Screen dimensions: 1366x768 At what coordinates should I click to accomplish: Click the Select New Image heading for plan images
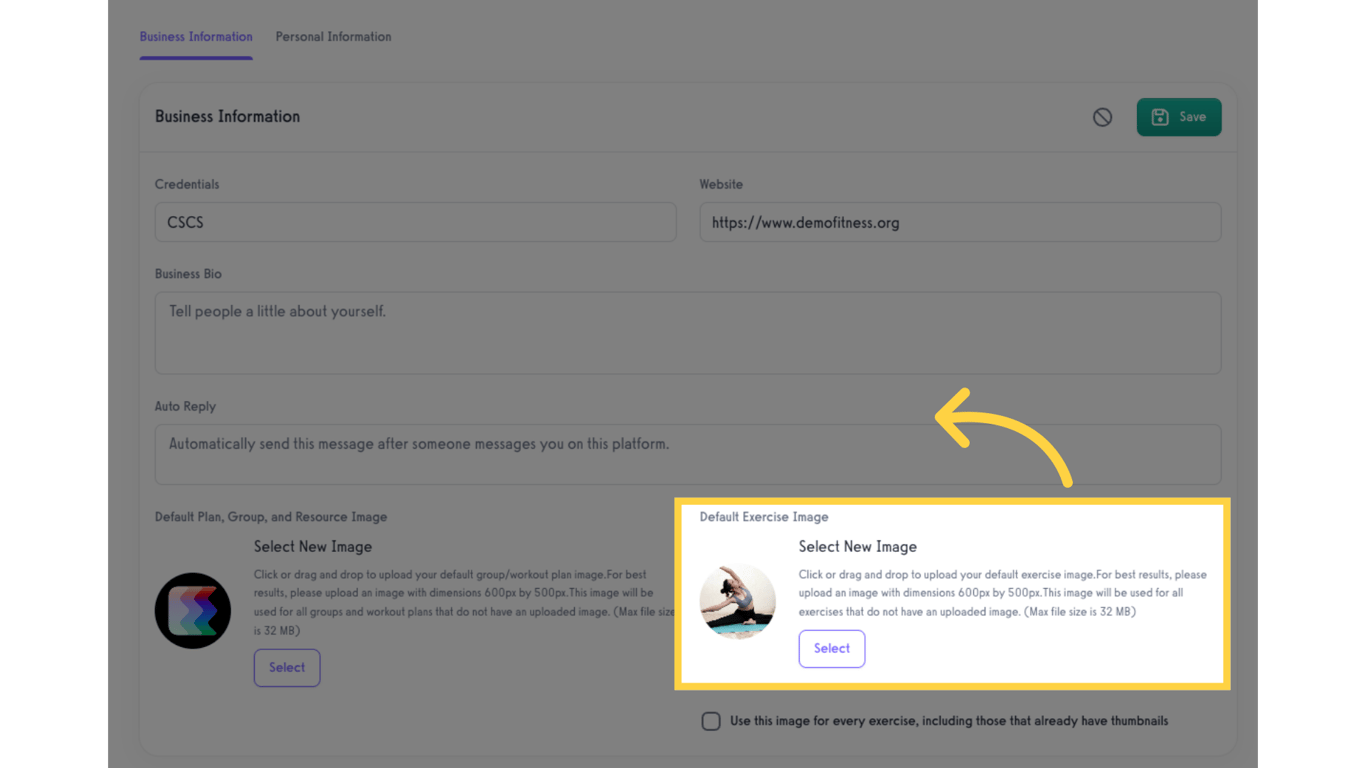pyautogui.click(x=312, y=546)
